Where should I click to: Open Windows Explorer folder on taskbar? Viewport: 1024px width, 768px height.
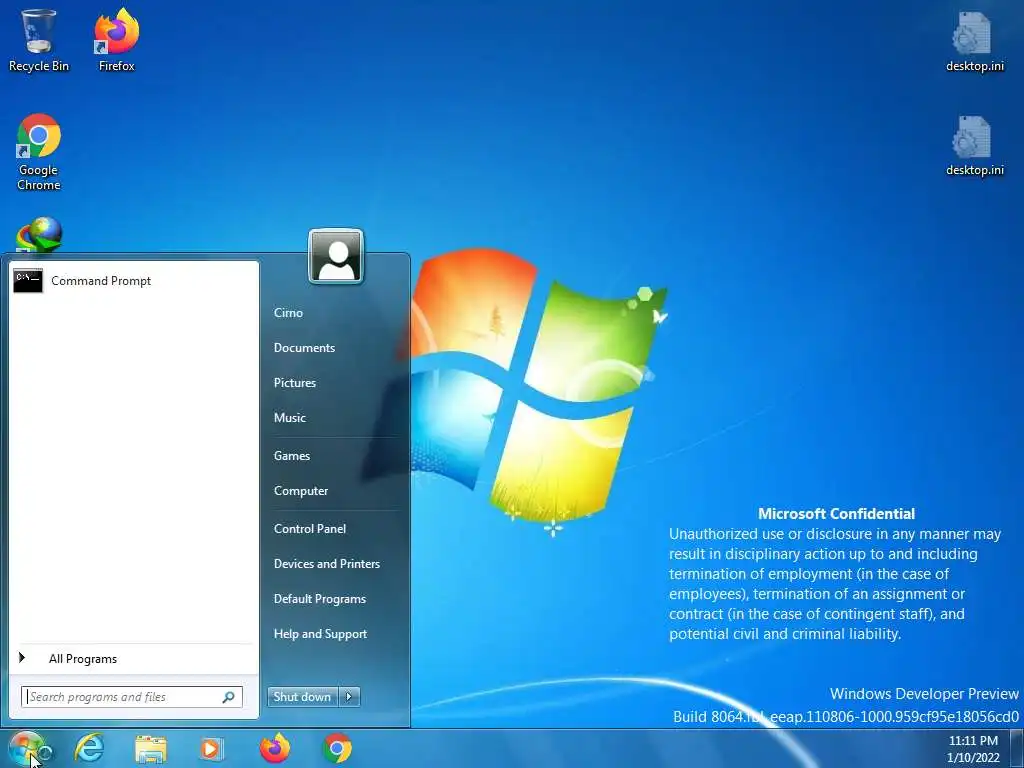(x=151, y=749)
